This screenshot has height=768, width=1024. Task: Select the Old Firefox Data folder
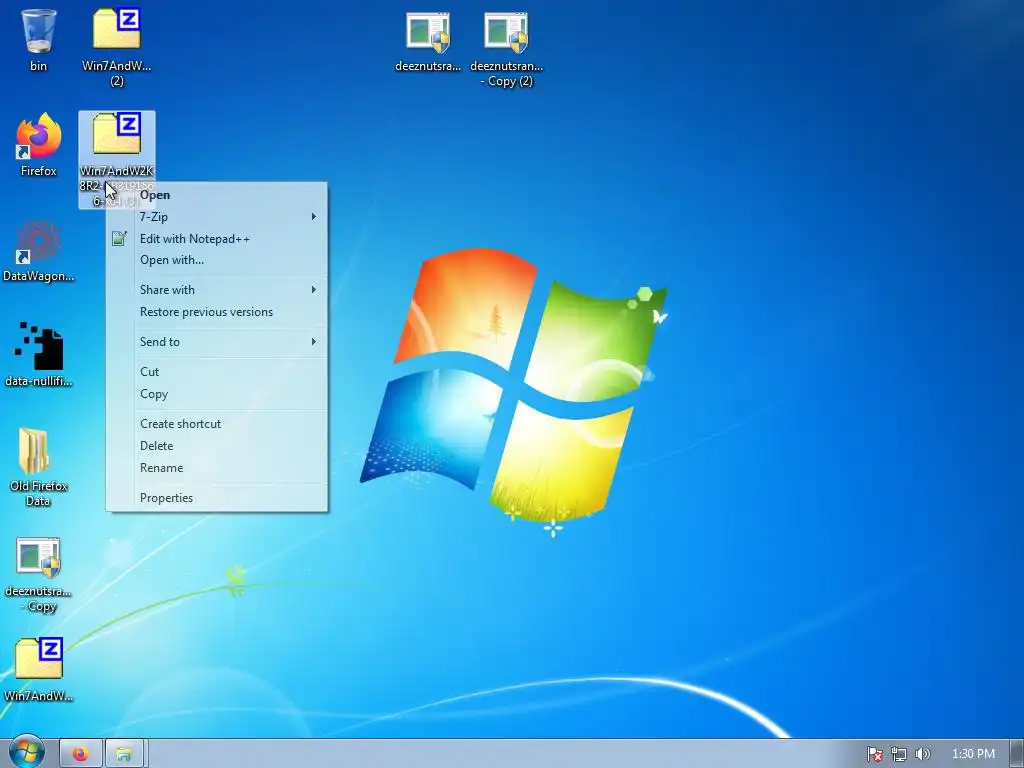coord(39,467)
